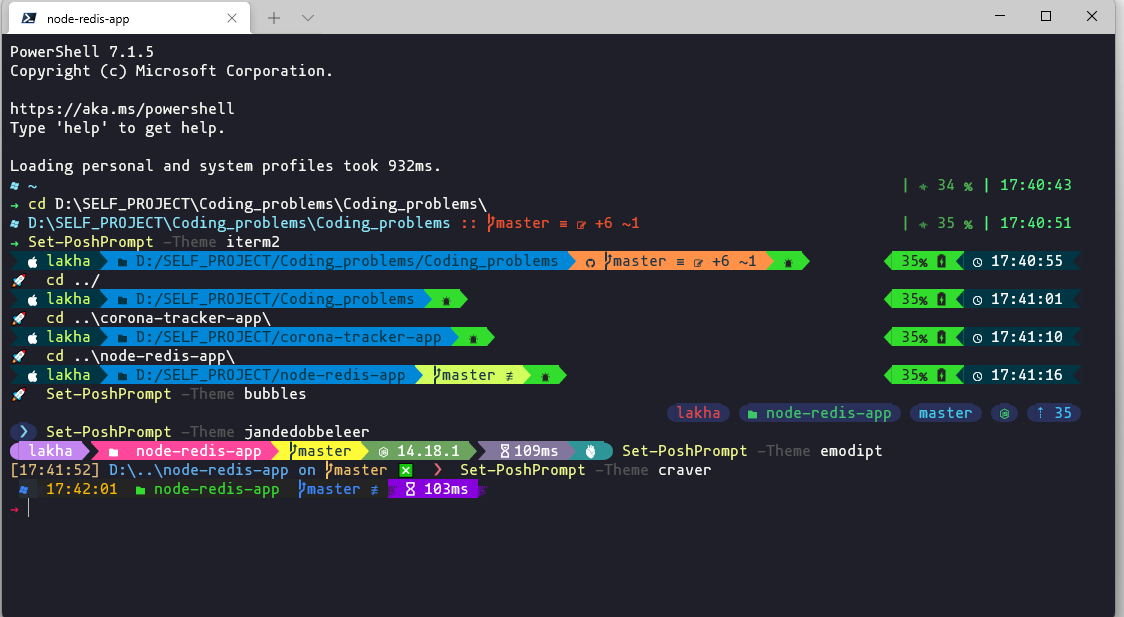Click the PowerShell icon on the node-redis-app tab
Image resolution: width=1124 pixels, height=617 pixels.
[27, 17]
